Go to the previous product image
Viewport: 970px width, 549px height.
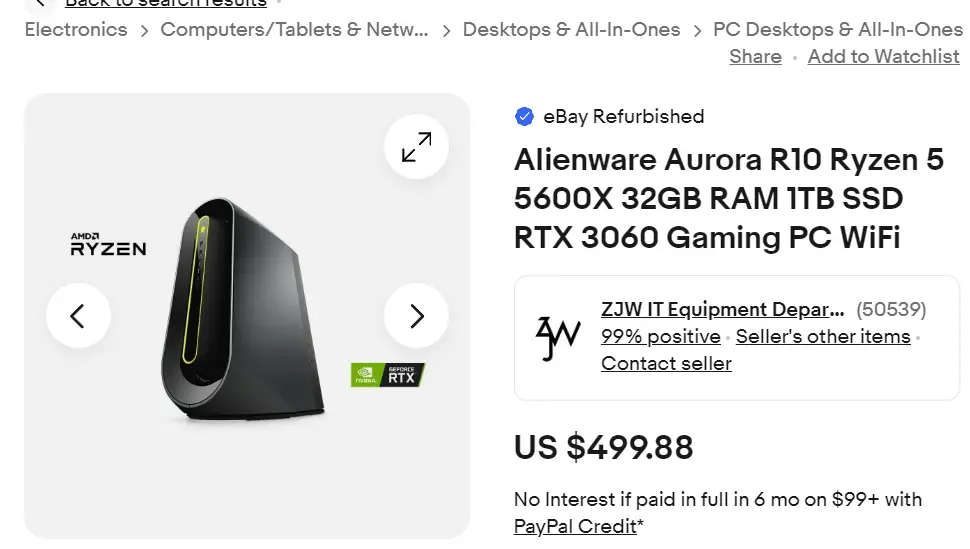pos(78,316)
